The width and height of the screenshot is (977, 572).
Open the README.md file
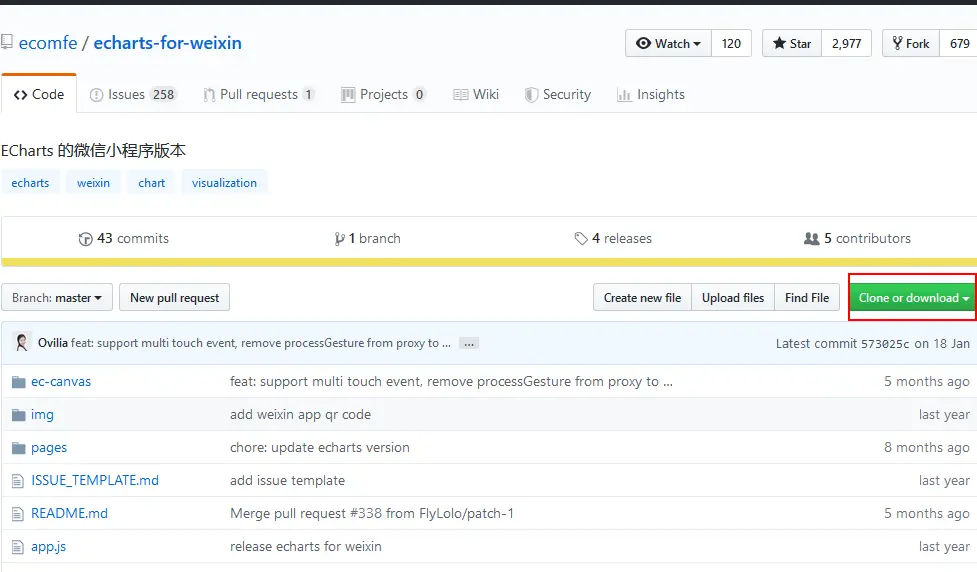[69, 513]
